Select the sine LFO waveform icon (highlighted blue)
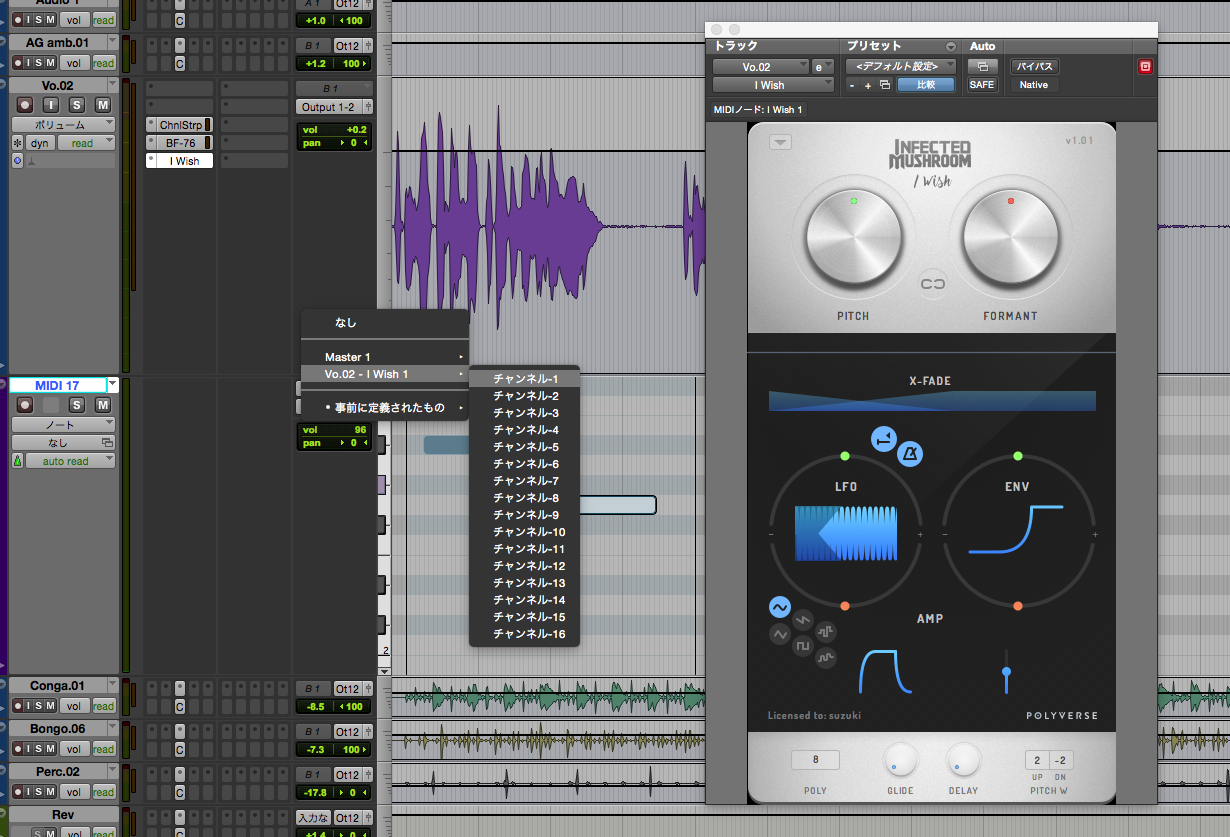The image size is (1230, 837). 780,606
